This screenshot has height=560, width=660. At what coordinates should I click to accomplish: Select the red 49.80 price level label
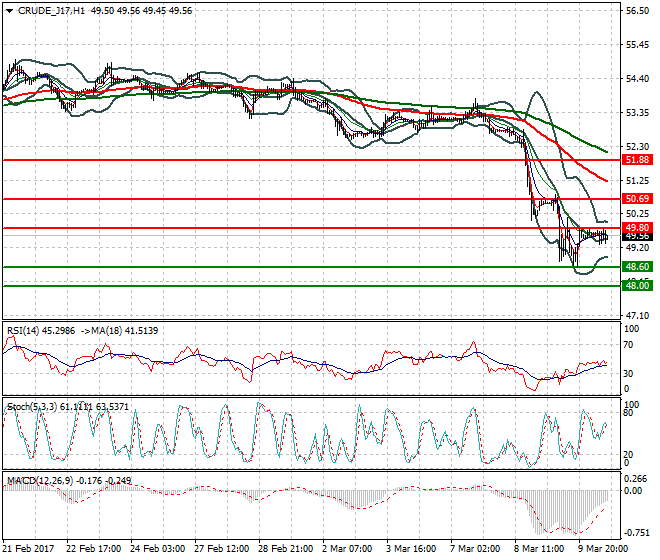[x=637, y=227]
